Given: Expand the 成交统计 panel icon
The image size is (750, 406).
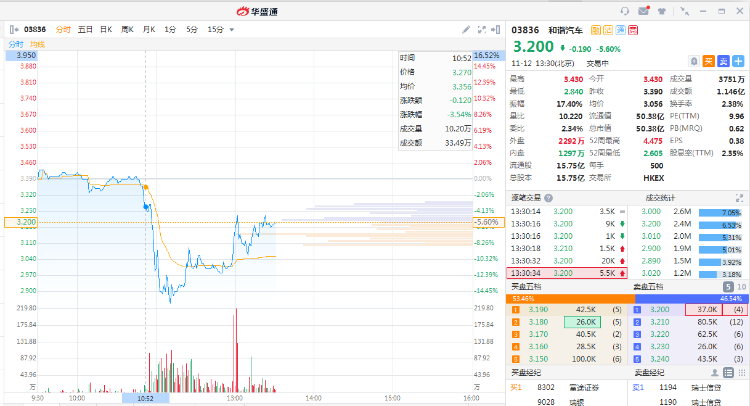Looking at the screenshot, I should coord(739,198).
